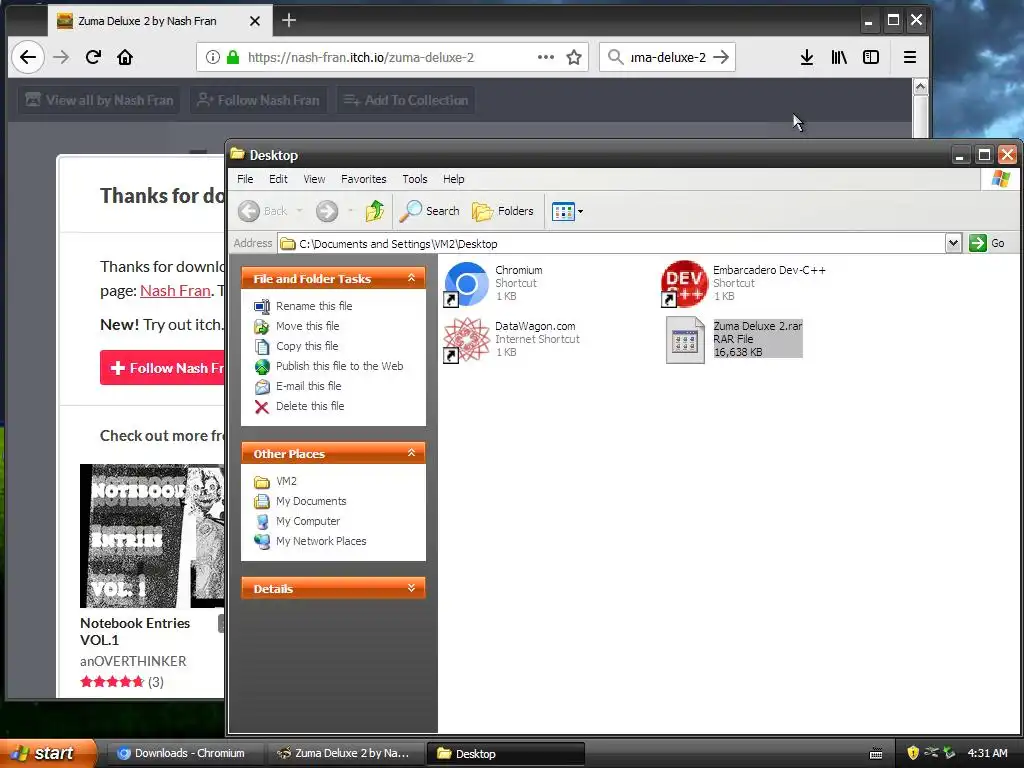Click Nash Fran hyperlink on page
This screenshot has height=768, width=1024.
tap(175, 291)
